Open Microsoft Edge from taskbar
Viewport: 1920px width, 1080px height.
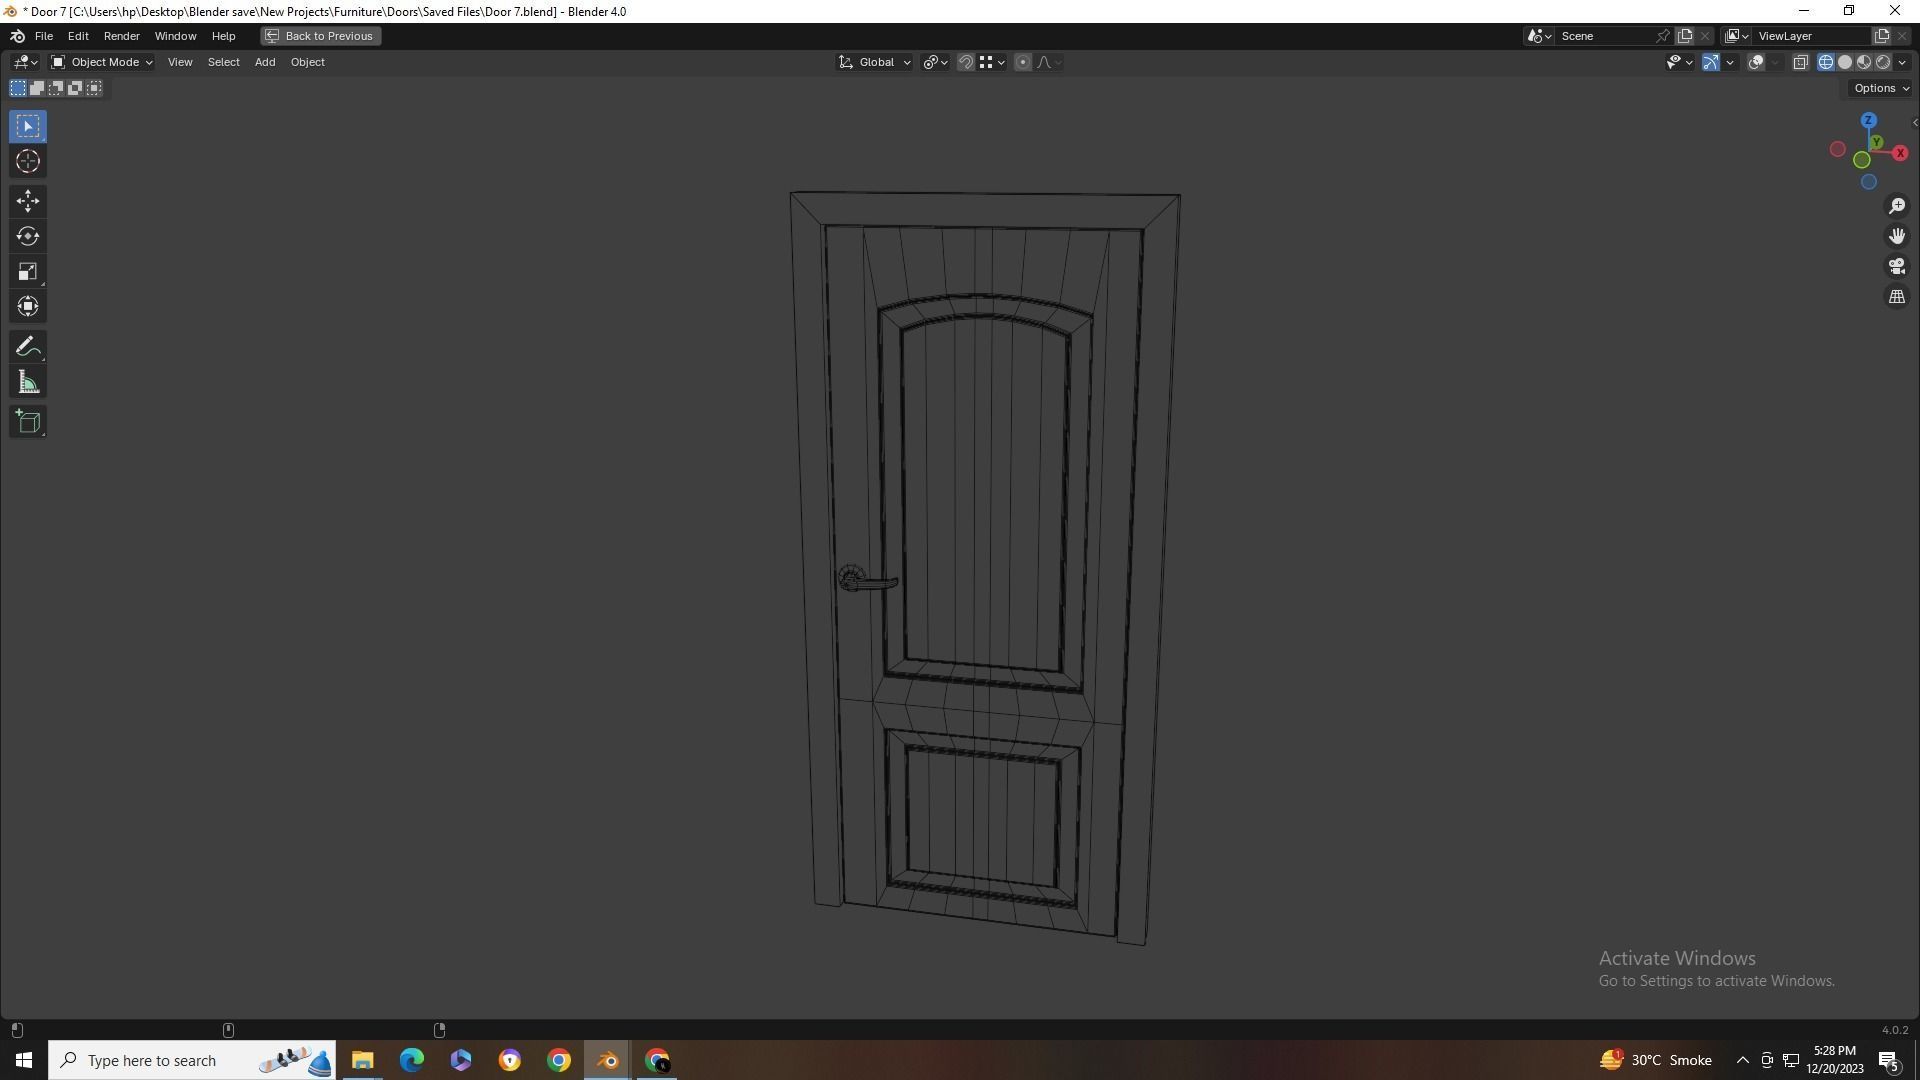411,1060
